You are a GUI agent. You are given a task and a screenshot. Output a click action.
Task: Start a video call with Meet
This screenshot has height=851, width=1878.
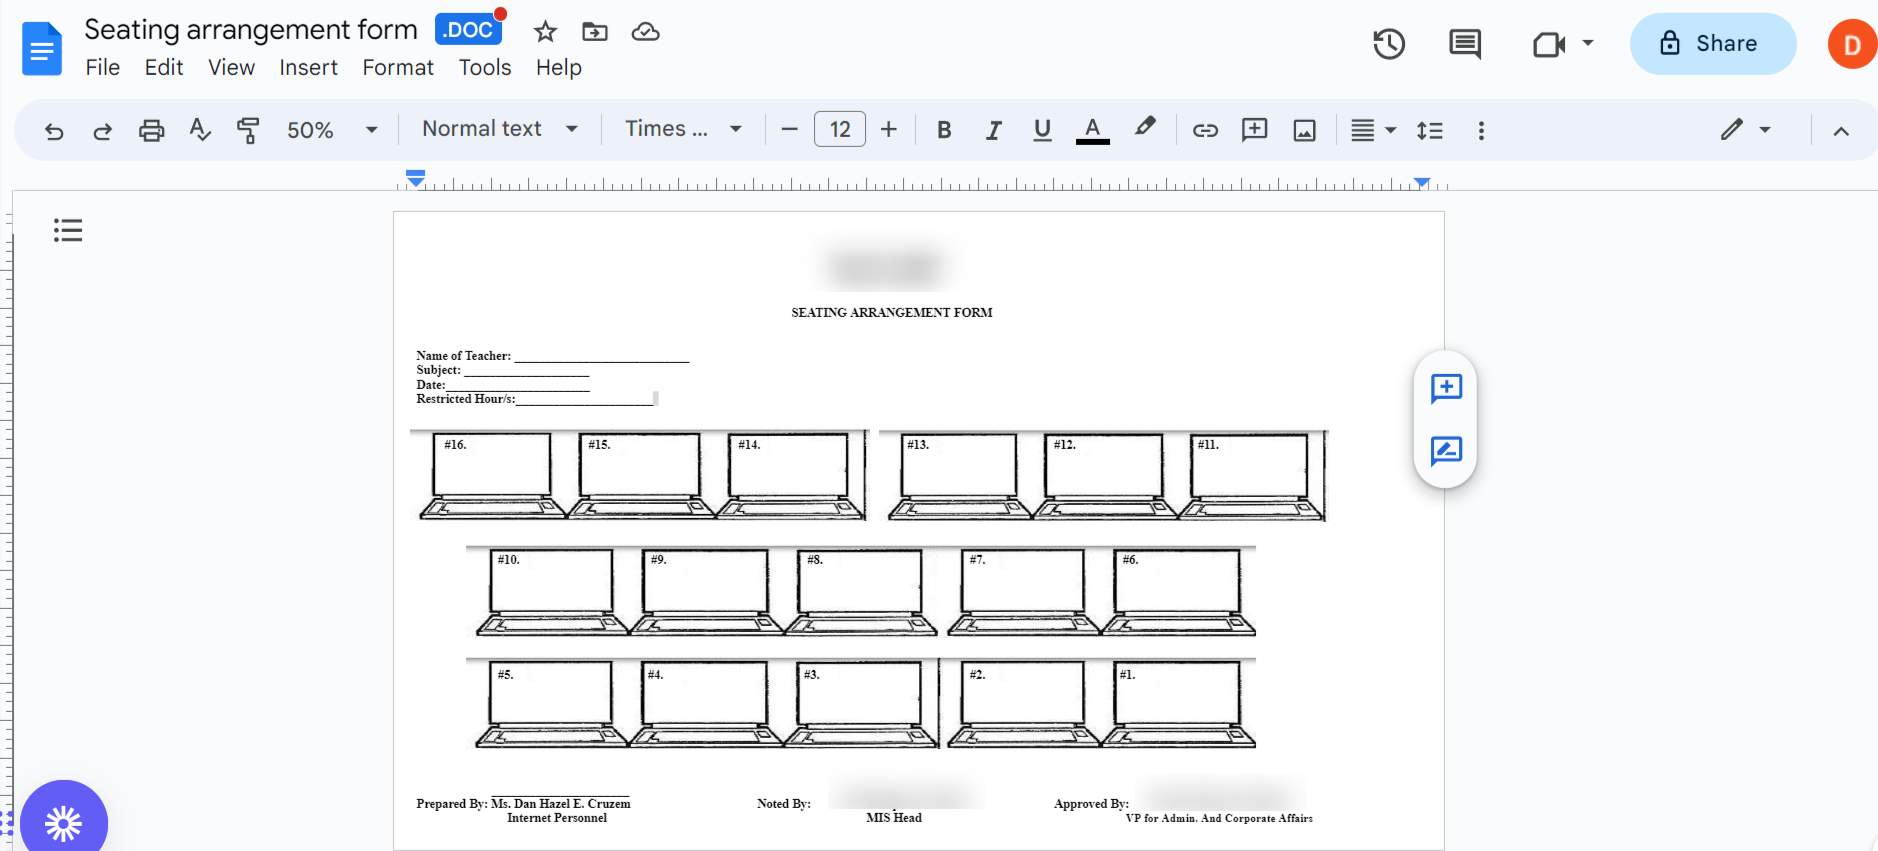pos(1549,44)
